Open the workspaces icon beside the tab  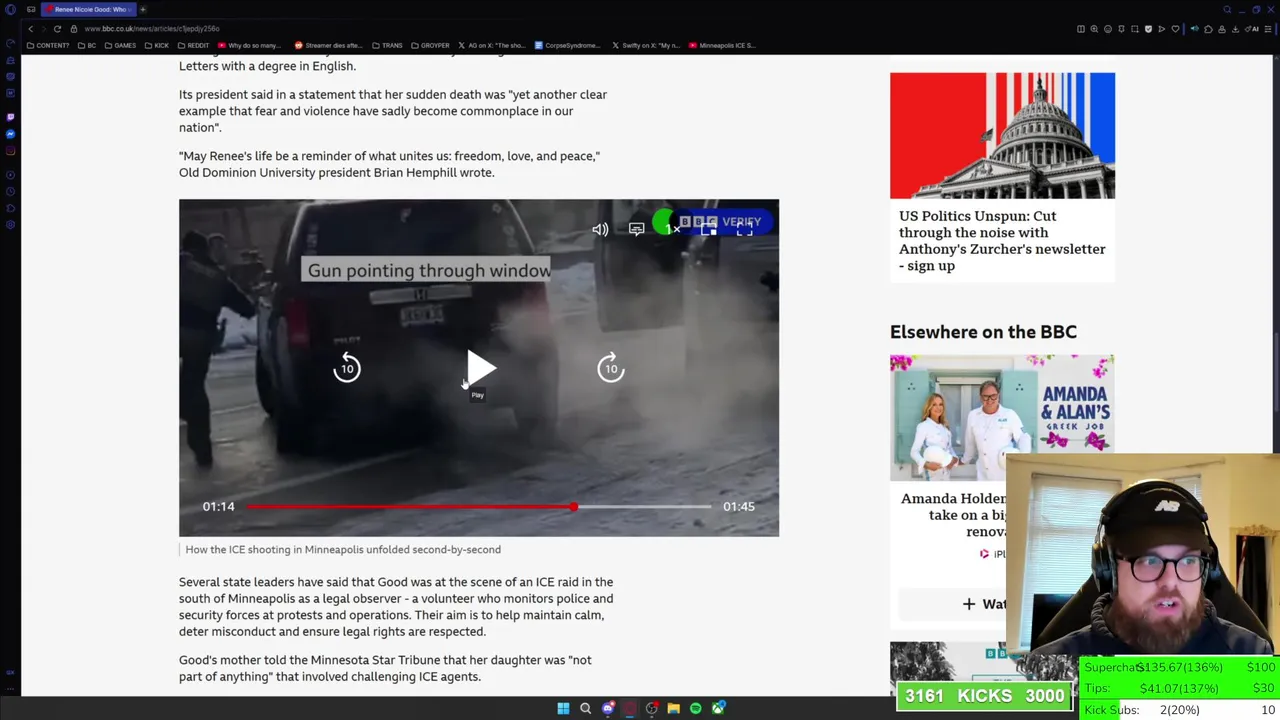click(31, 9)
